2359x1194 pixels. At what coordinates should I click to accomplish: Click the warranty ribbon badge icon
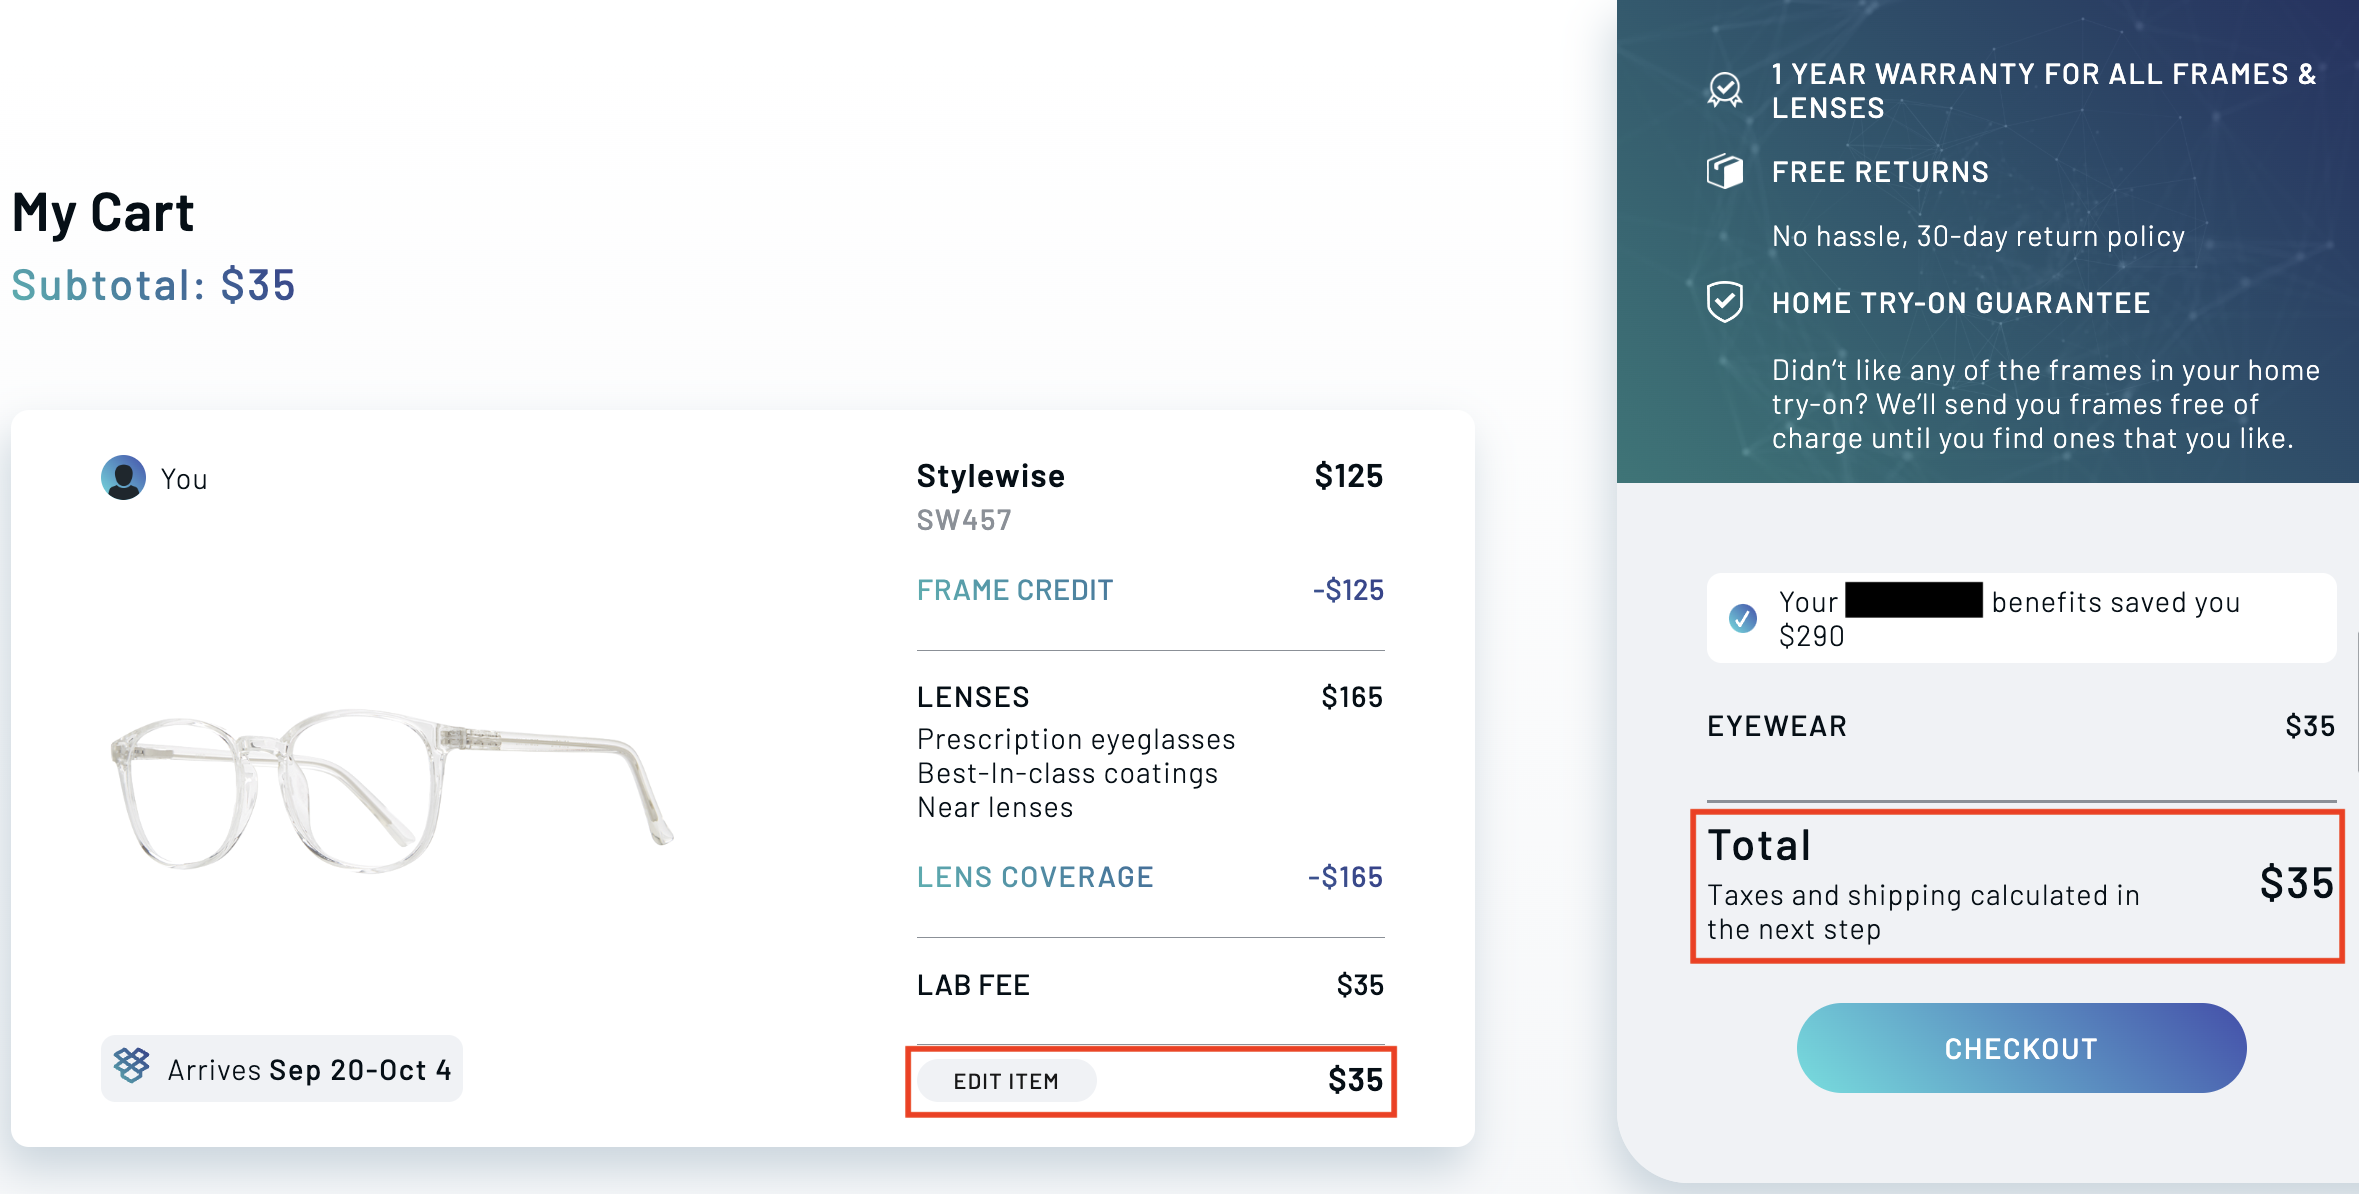pyautogui.click(x=1724, y=90)
